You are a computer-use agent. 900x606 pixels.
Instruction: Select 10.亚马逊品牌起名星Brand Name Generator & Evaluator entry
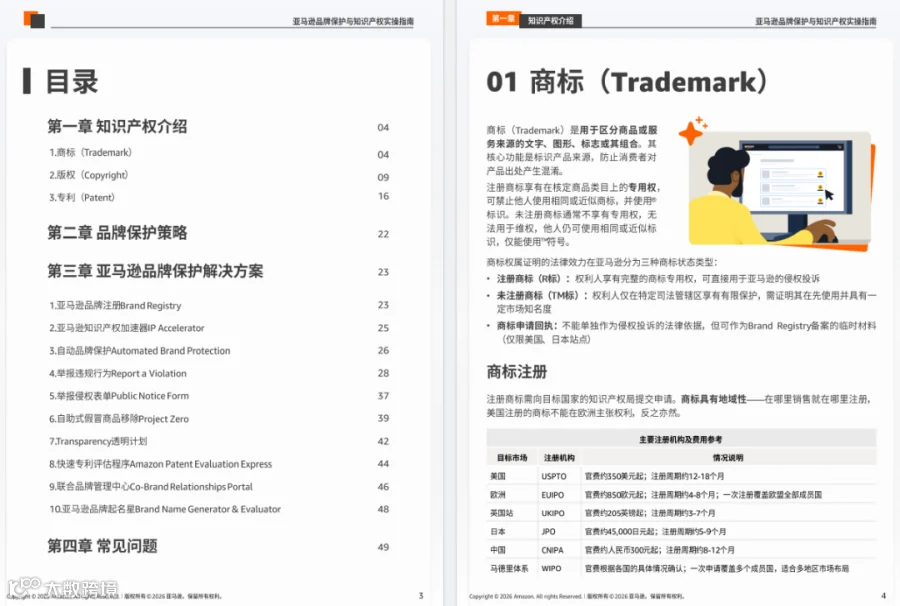(165, 509)
